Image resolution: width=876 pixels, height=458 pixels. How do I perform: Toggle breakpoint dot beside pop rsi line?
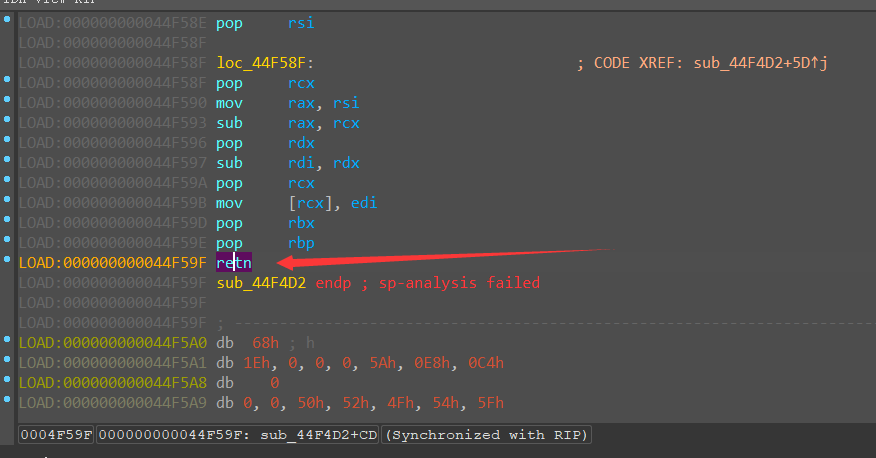[7, 19]
